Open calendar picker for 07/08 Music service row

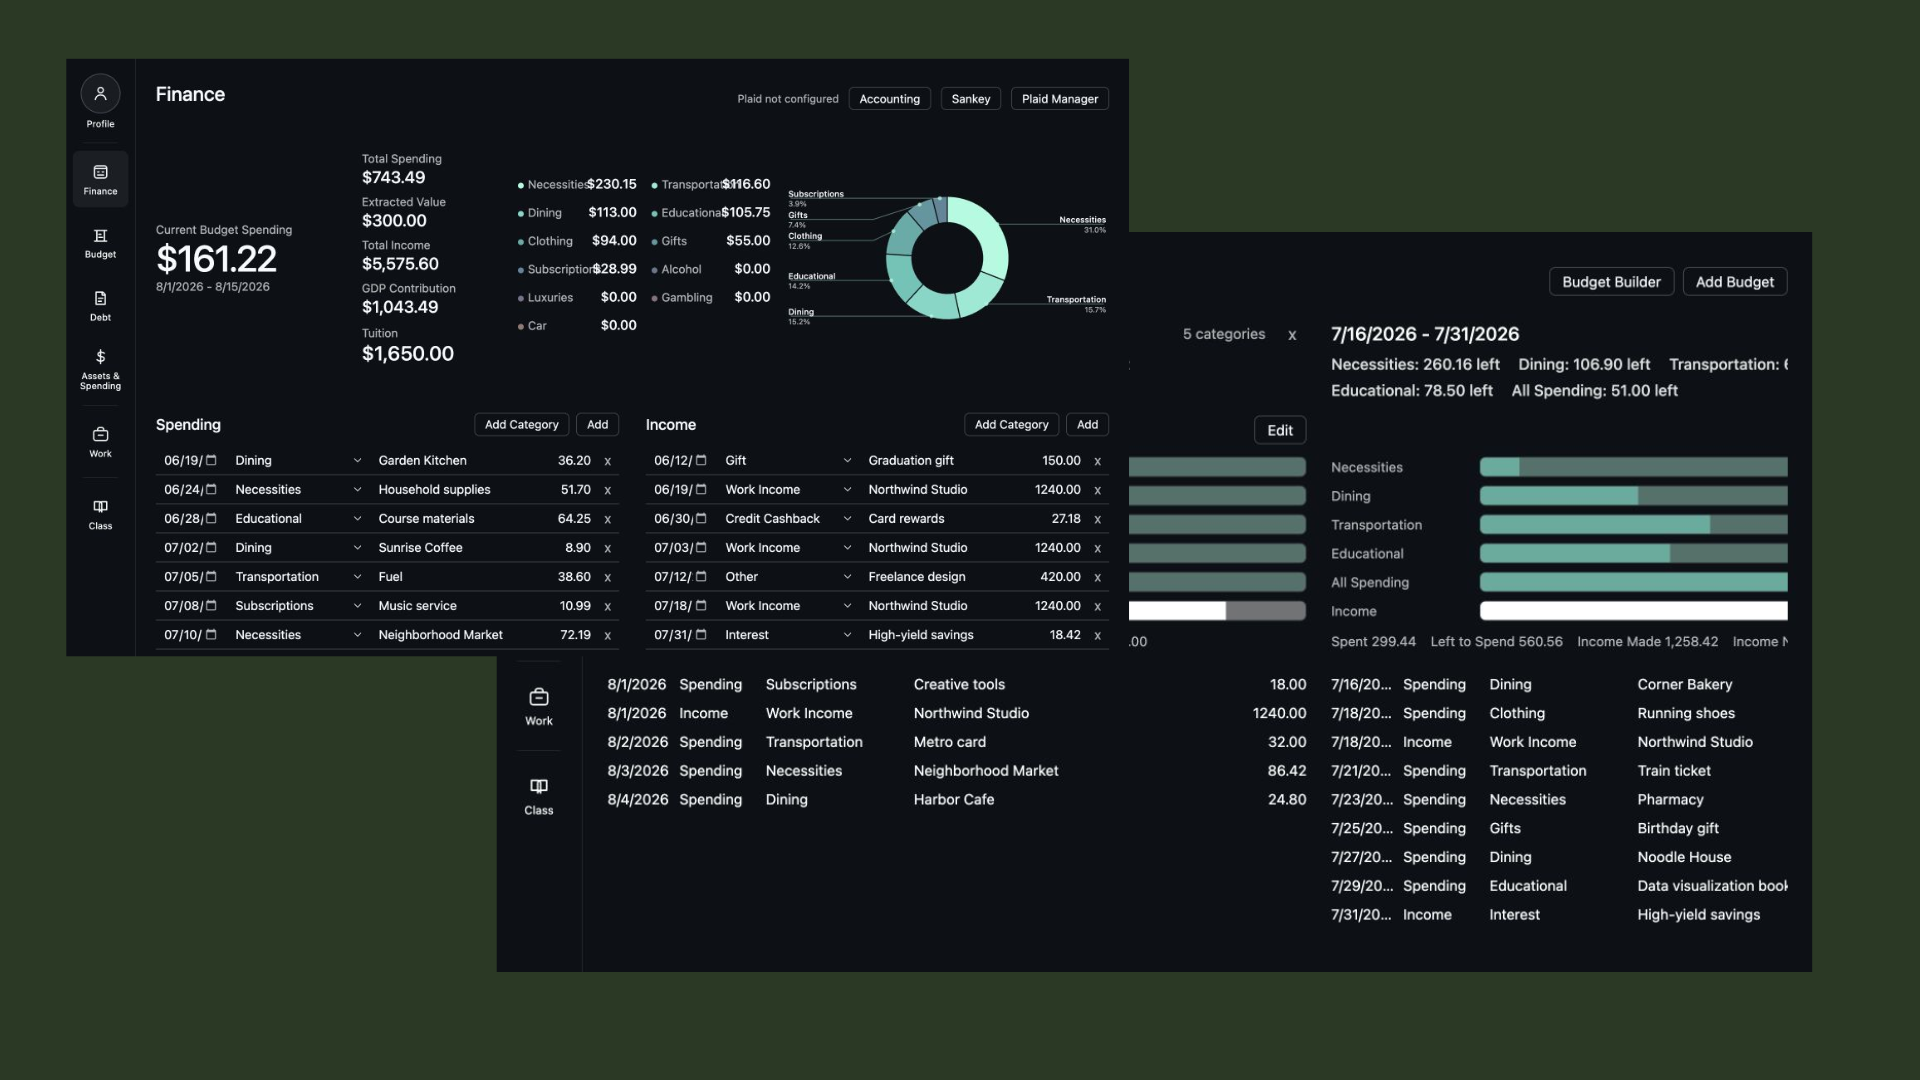[211, 605]
